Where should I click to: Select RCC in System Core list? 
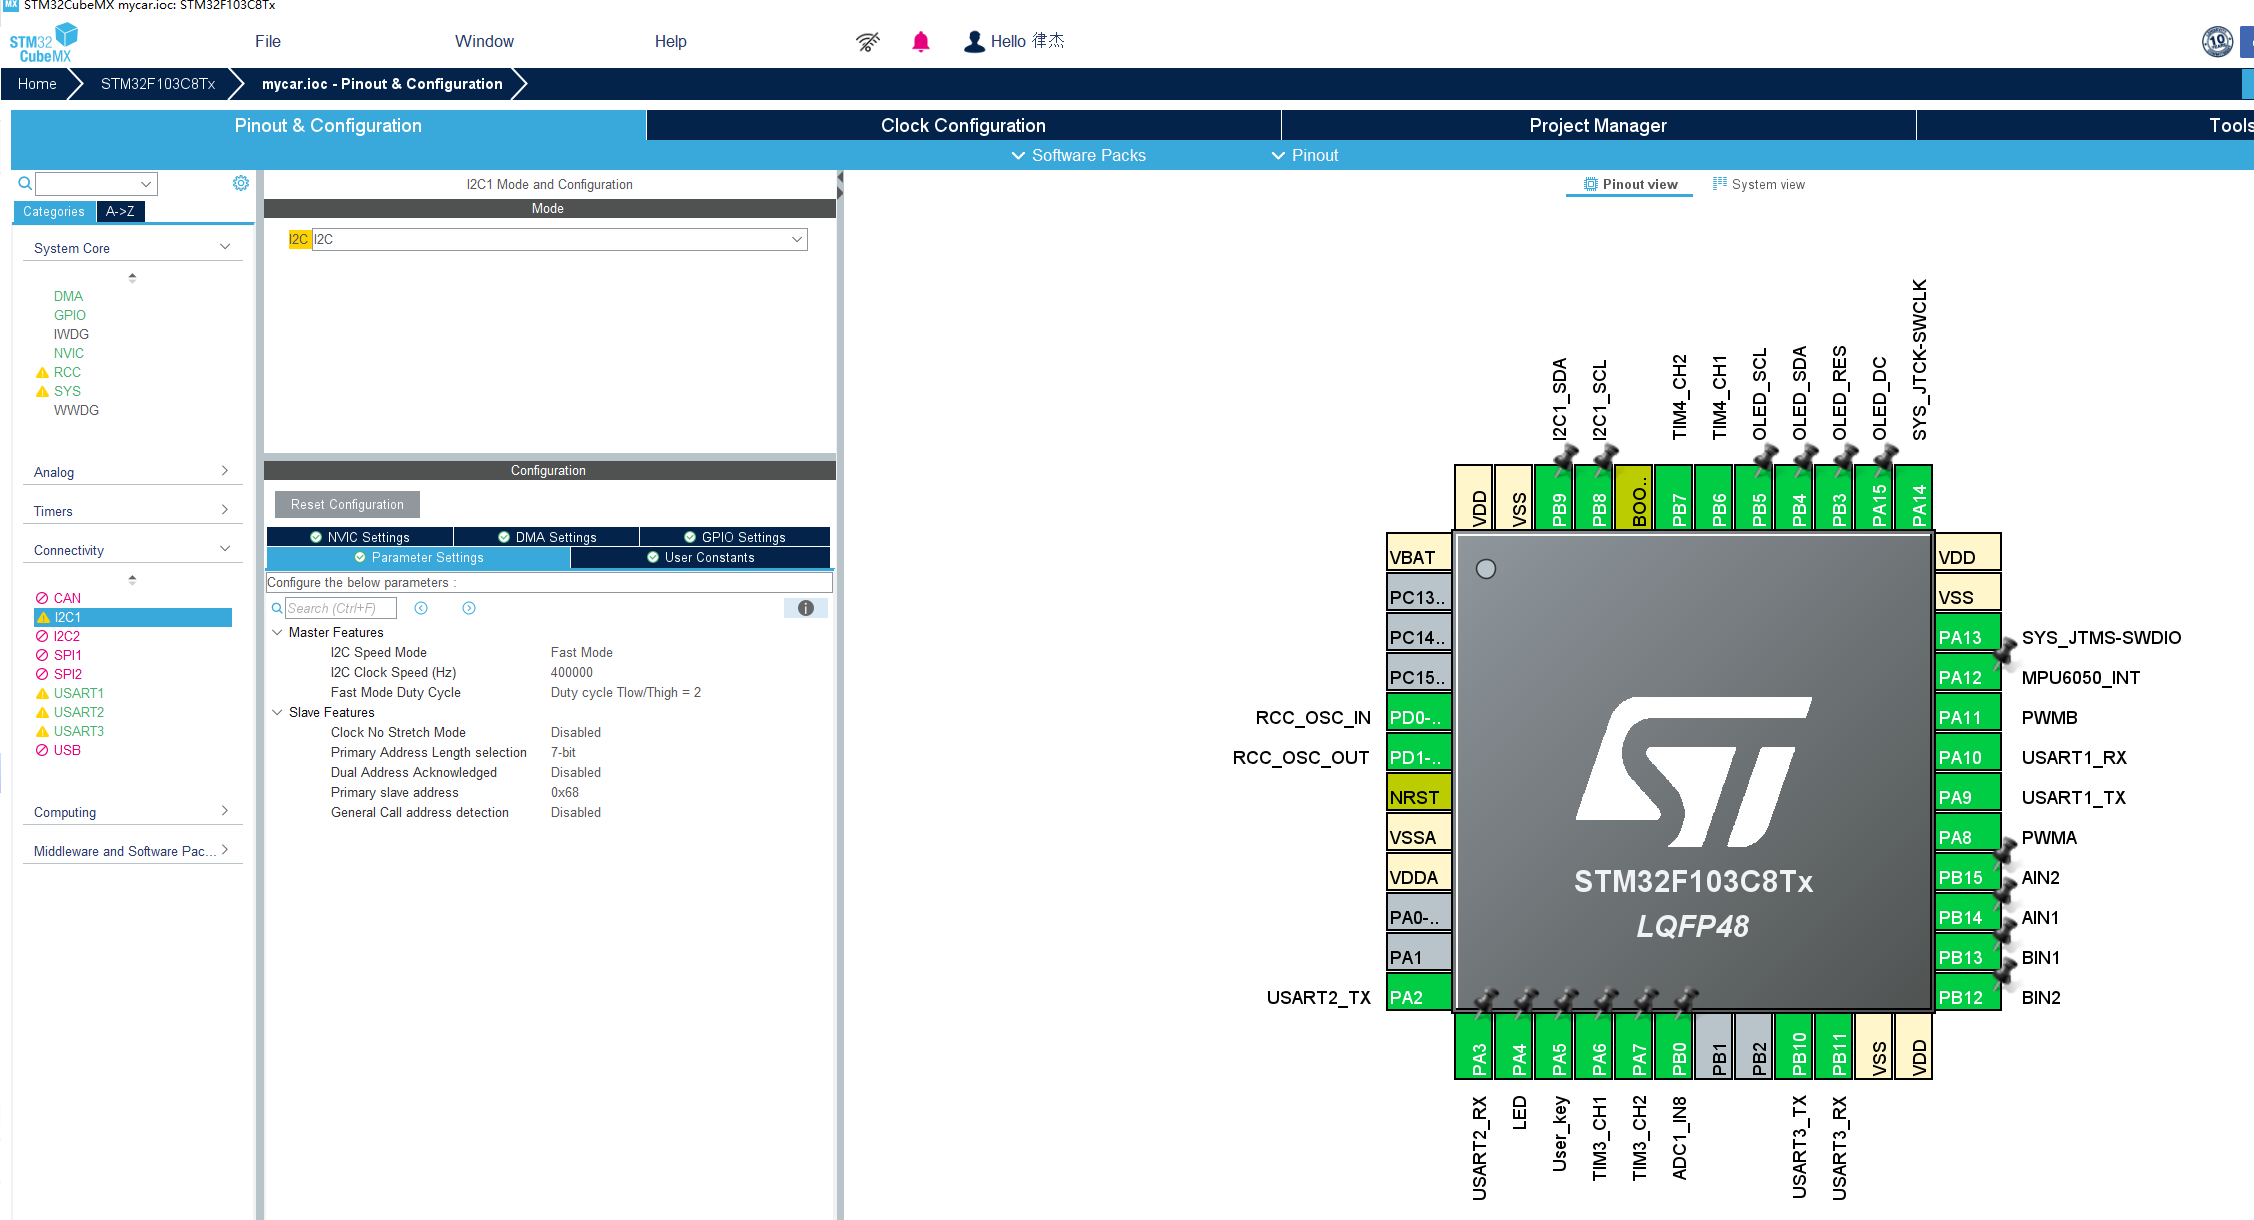point(67,372)
